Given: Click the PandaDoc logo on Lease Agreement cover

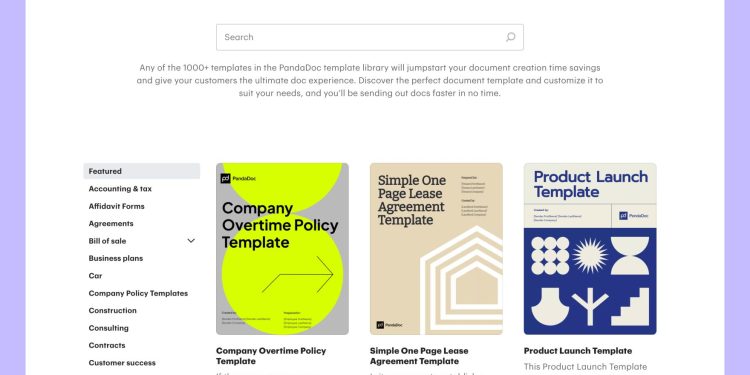Looking at the screenshot, I should pos(389,325).
